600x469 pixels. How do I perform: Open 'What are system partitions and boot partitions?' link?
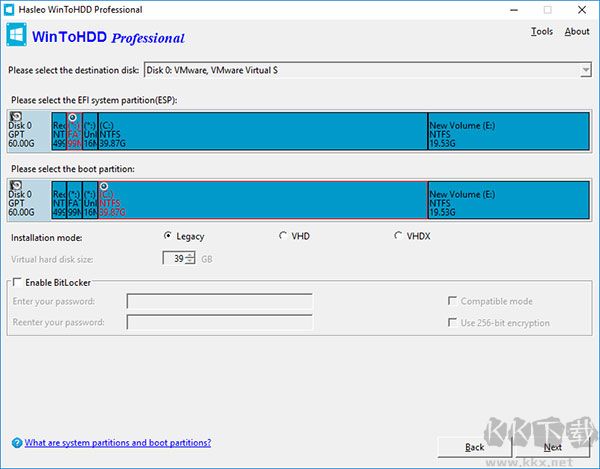[117, 443]
